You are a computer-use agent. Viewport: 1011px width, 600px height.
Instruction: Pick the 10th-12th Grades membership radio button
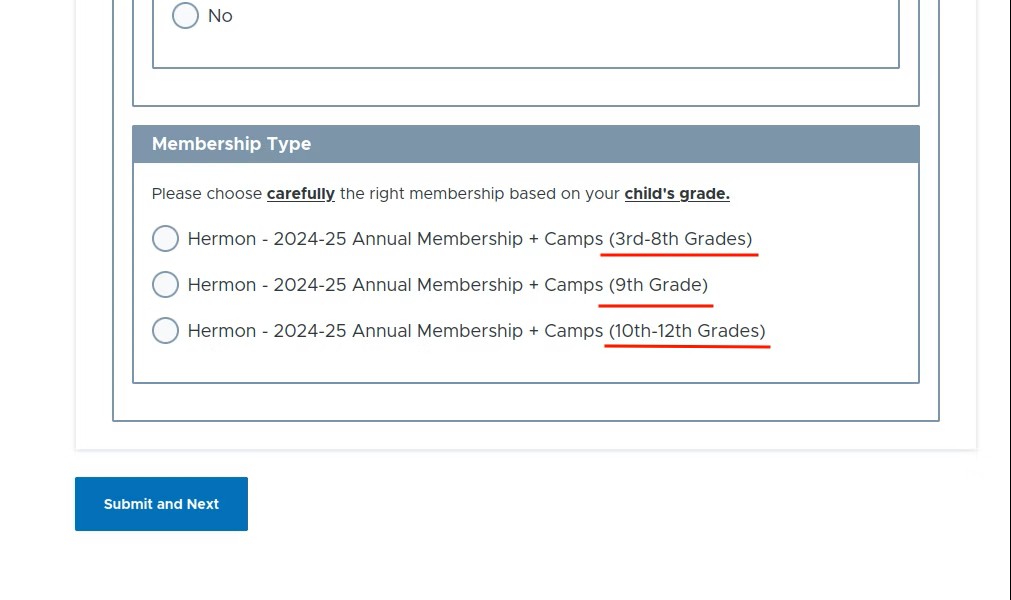tap(165, 331)
